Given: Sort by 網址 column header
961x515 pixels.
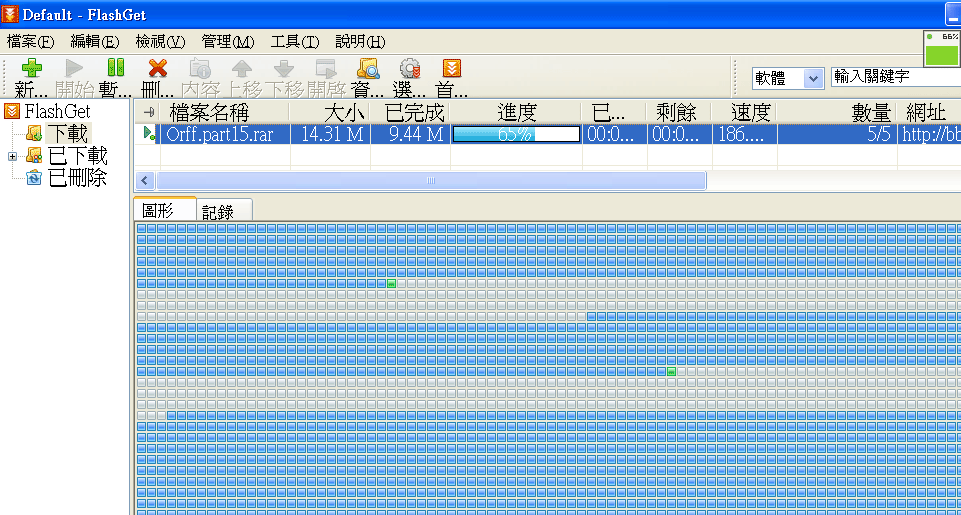Looking at the screenshot, I should (929, 113).
